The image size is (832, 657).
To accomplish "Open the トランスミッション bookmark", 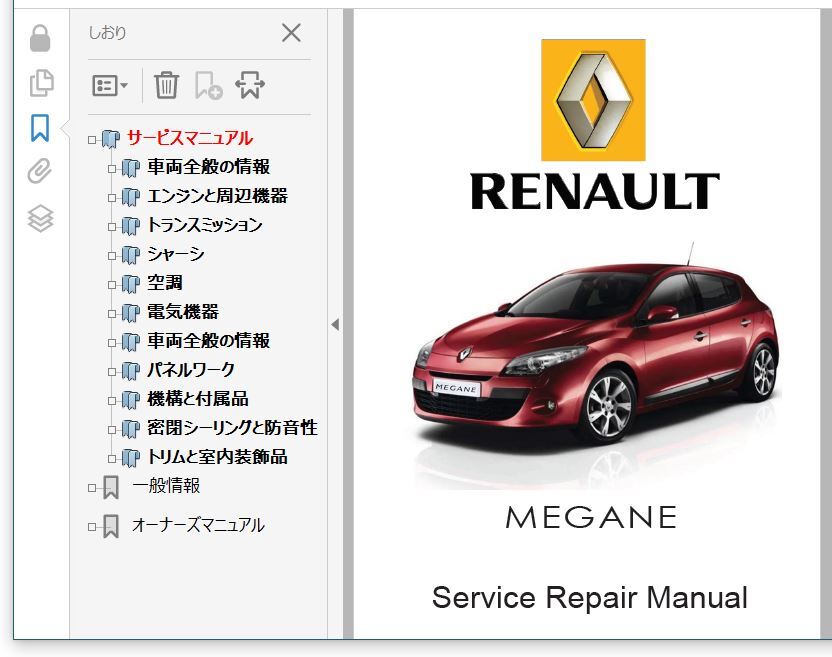I will [x=204, y=225].
